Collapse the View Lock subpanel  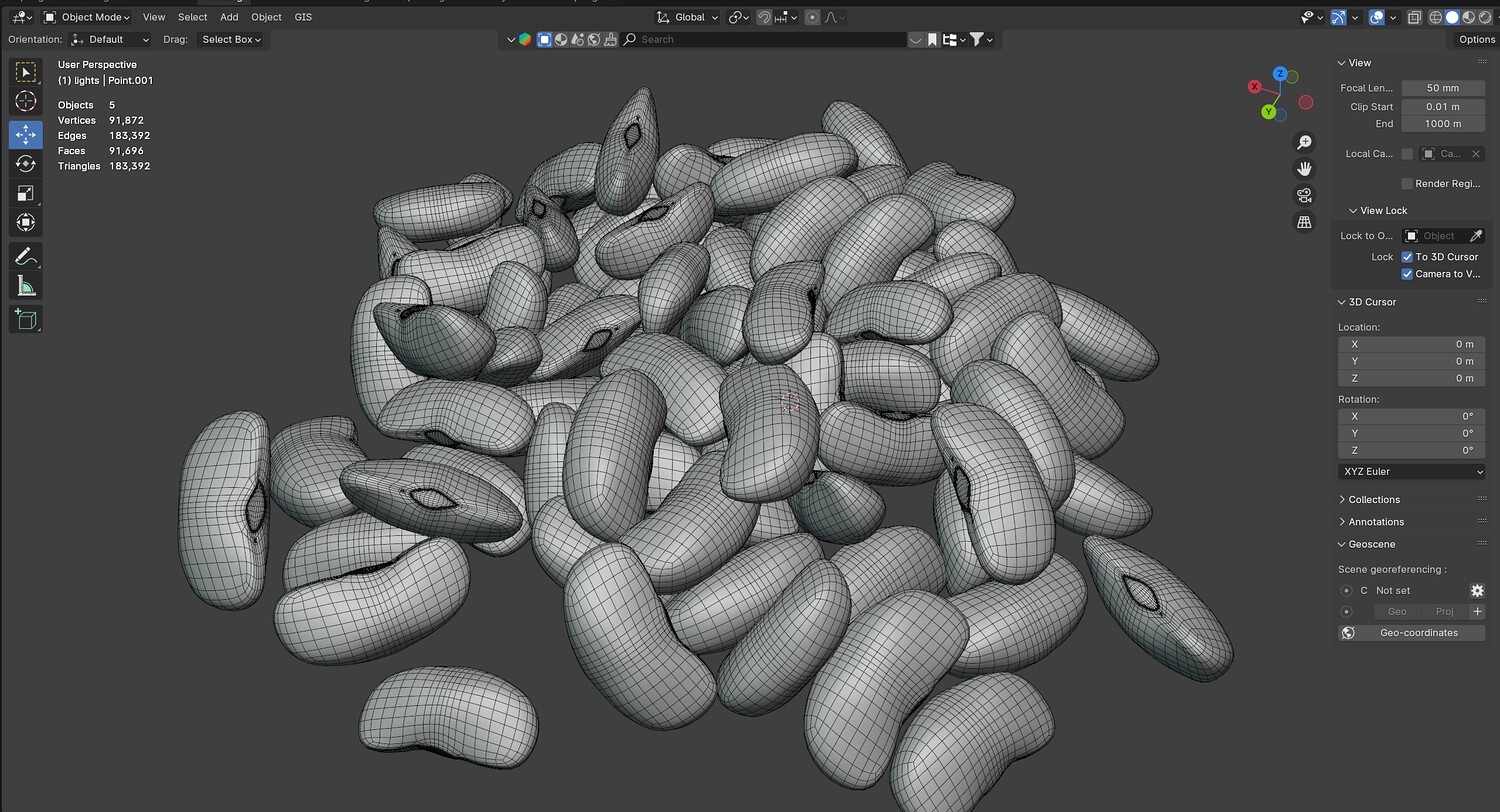[1378, 211]
